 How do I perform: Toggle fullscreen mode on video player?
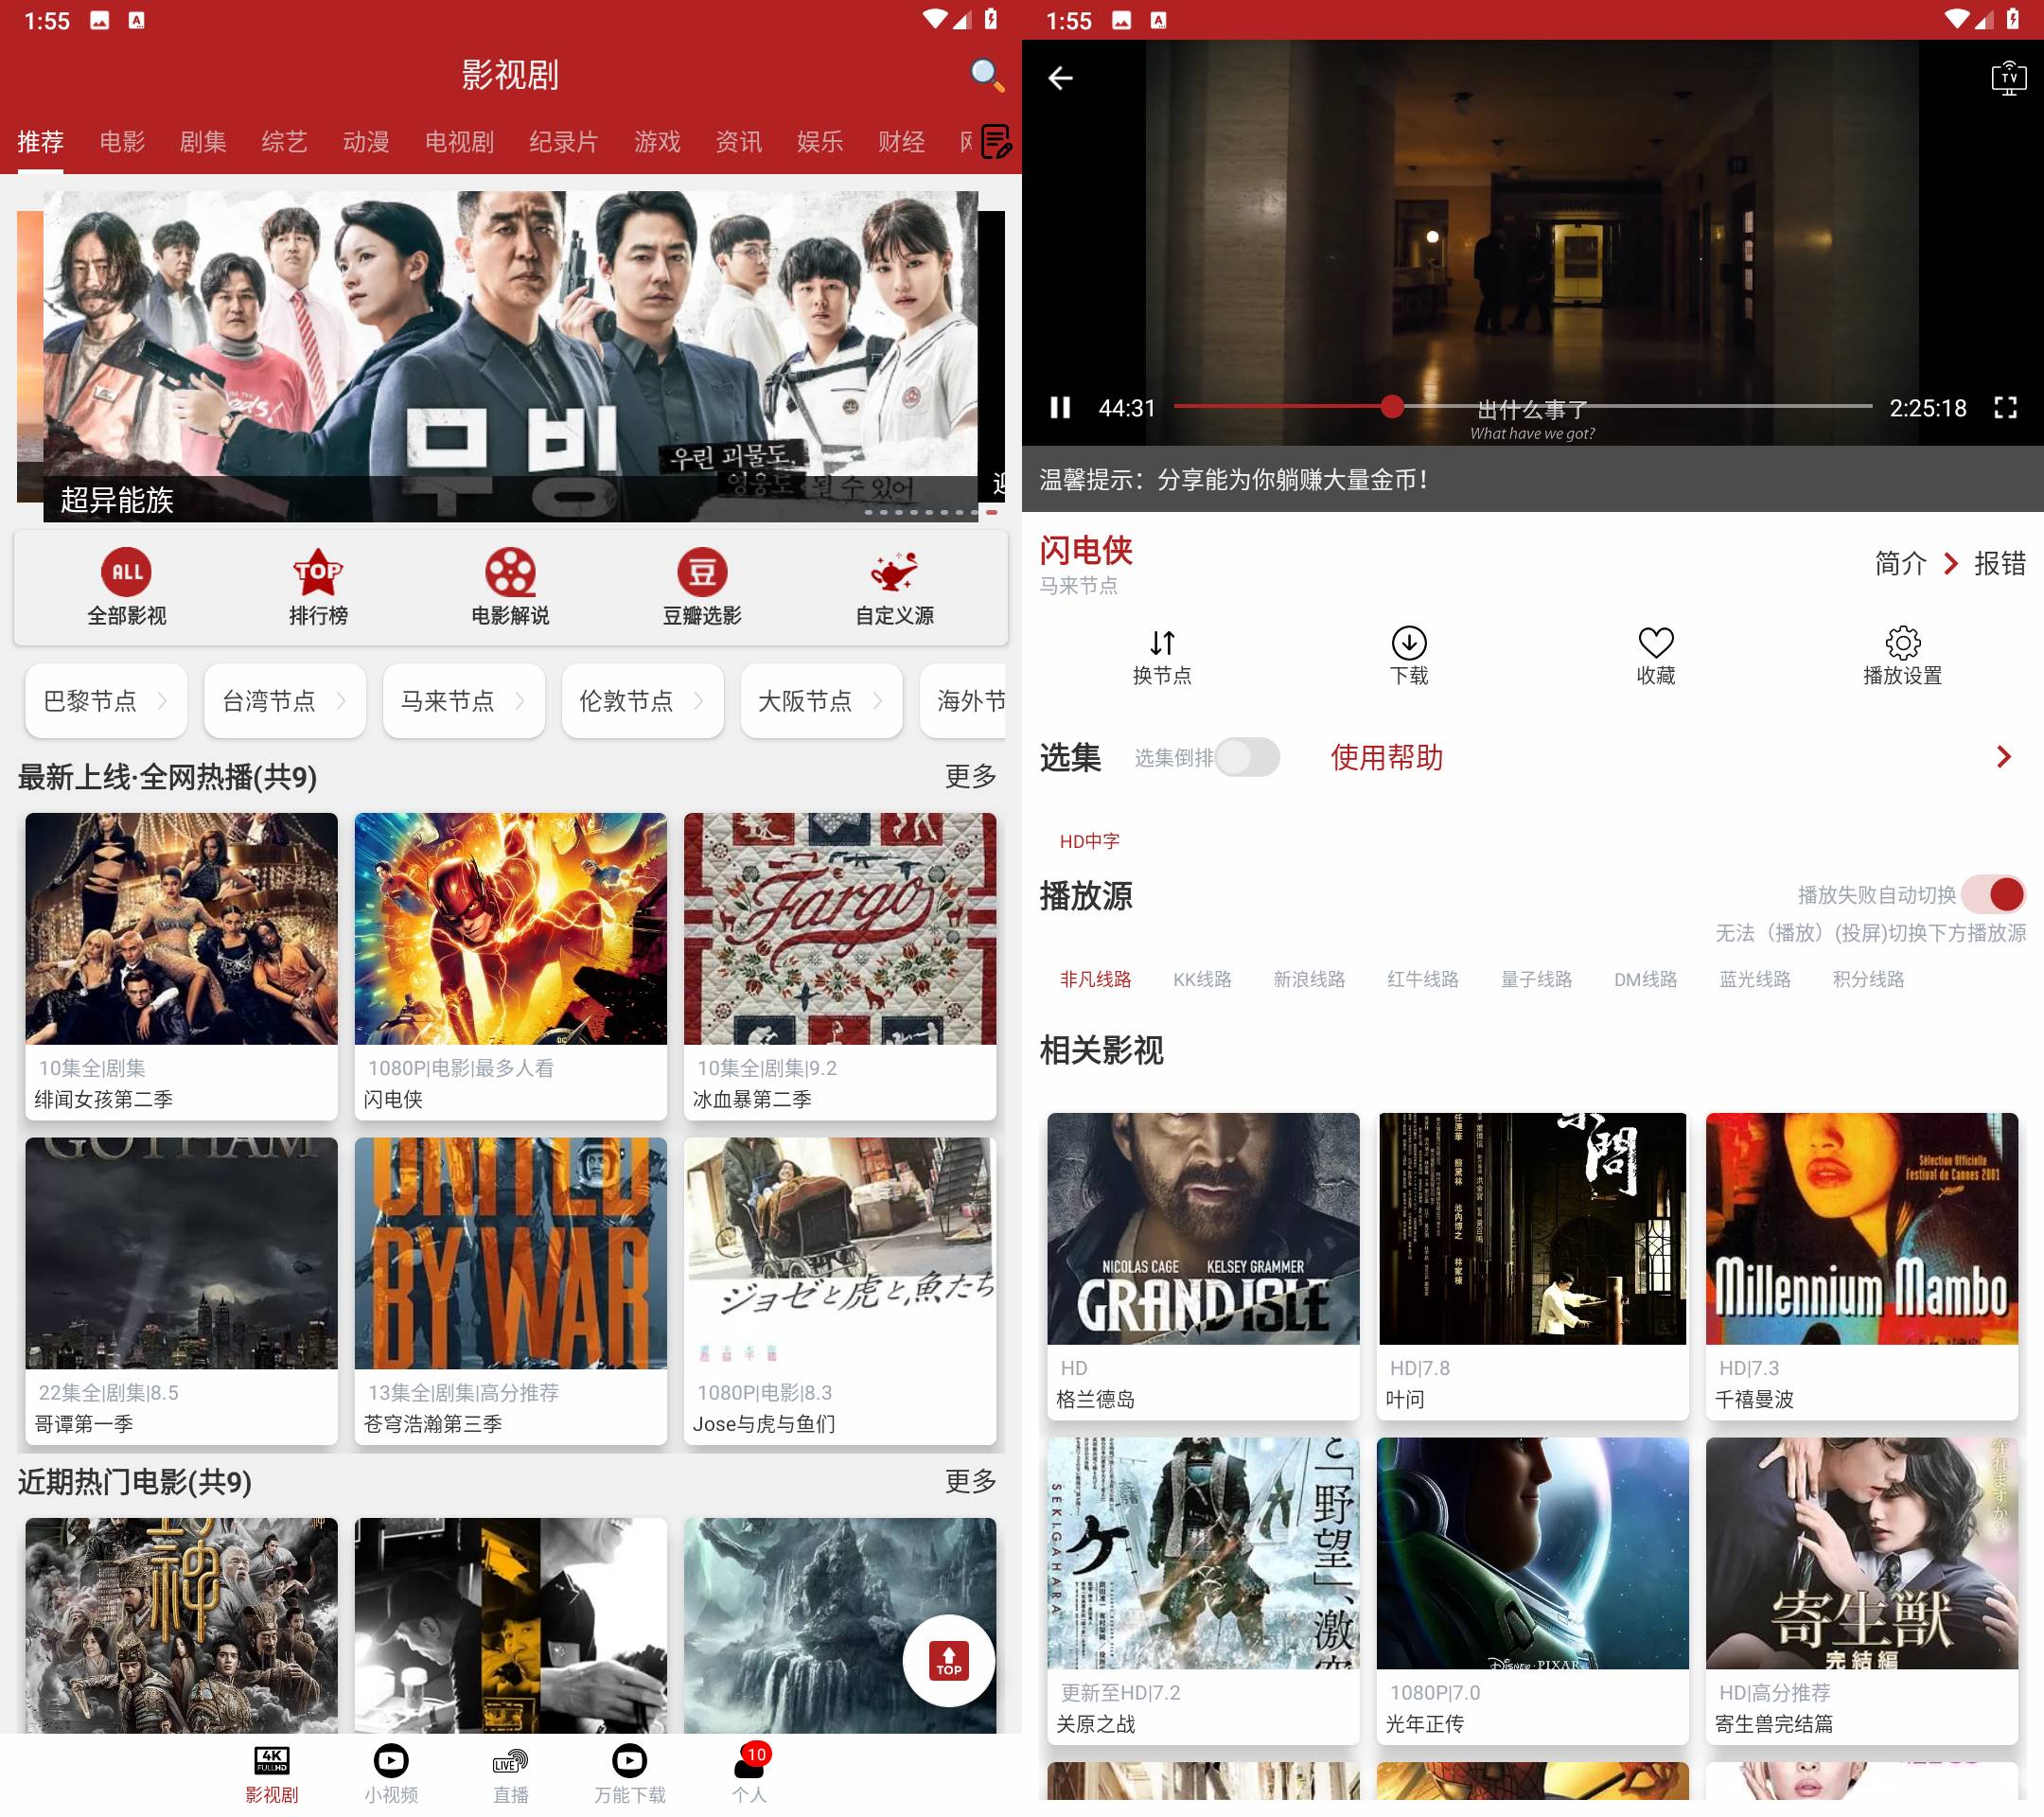pyautogui.click(x=2005, y=407)
